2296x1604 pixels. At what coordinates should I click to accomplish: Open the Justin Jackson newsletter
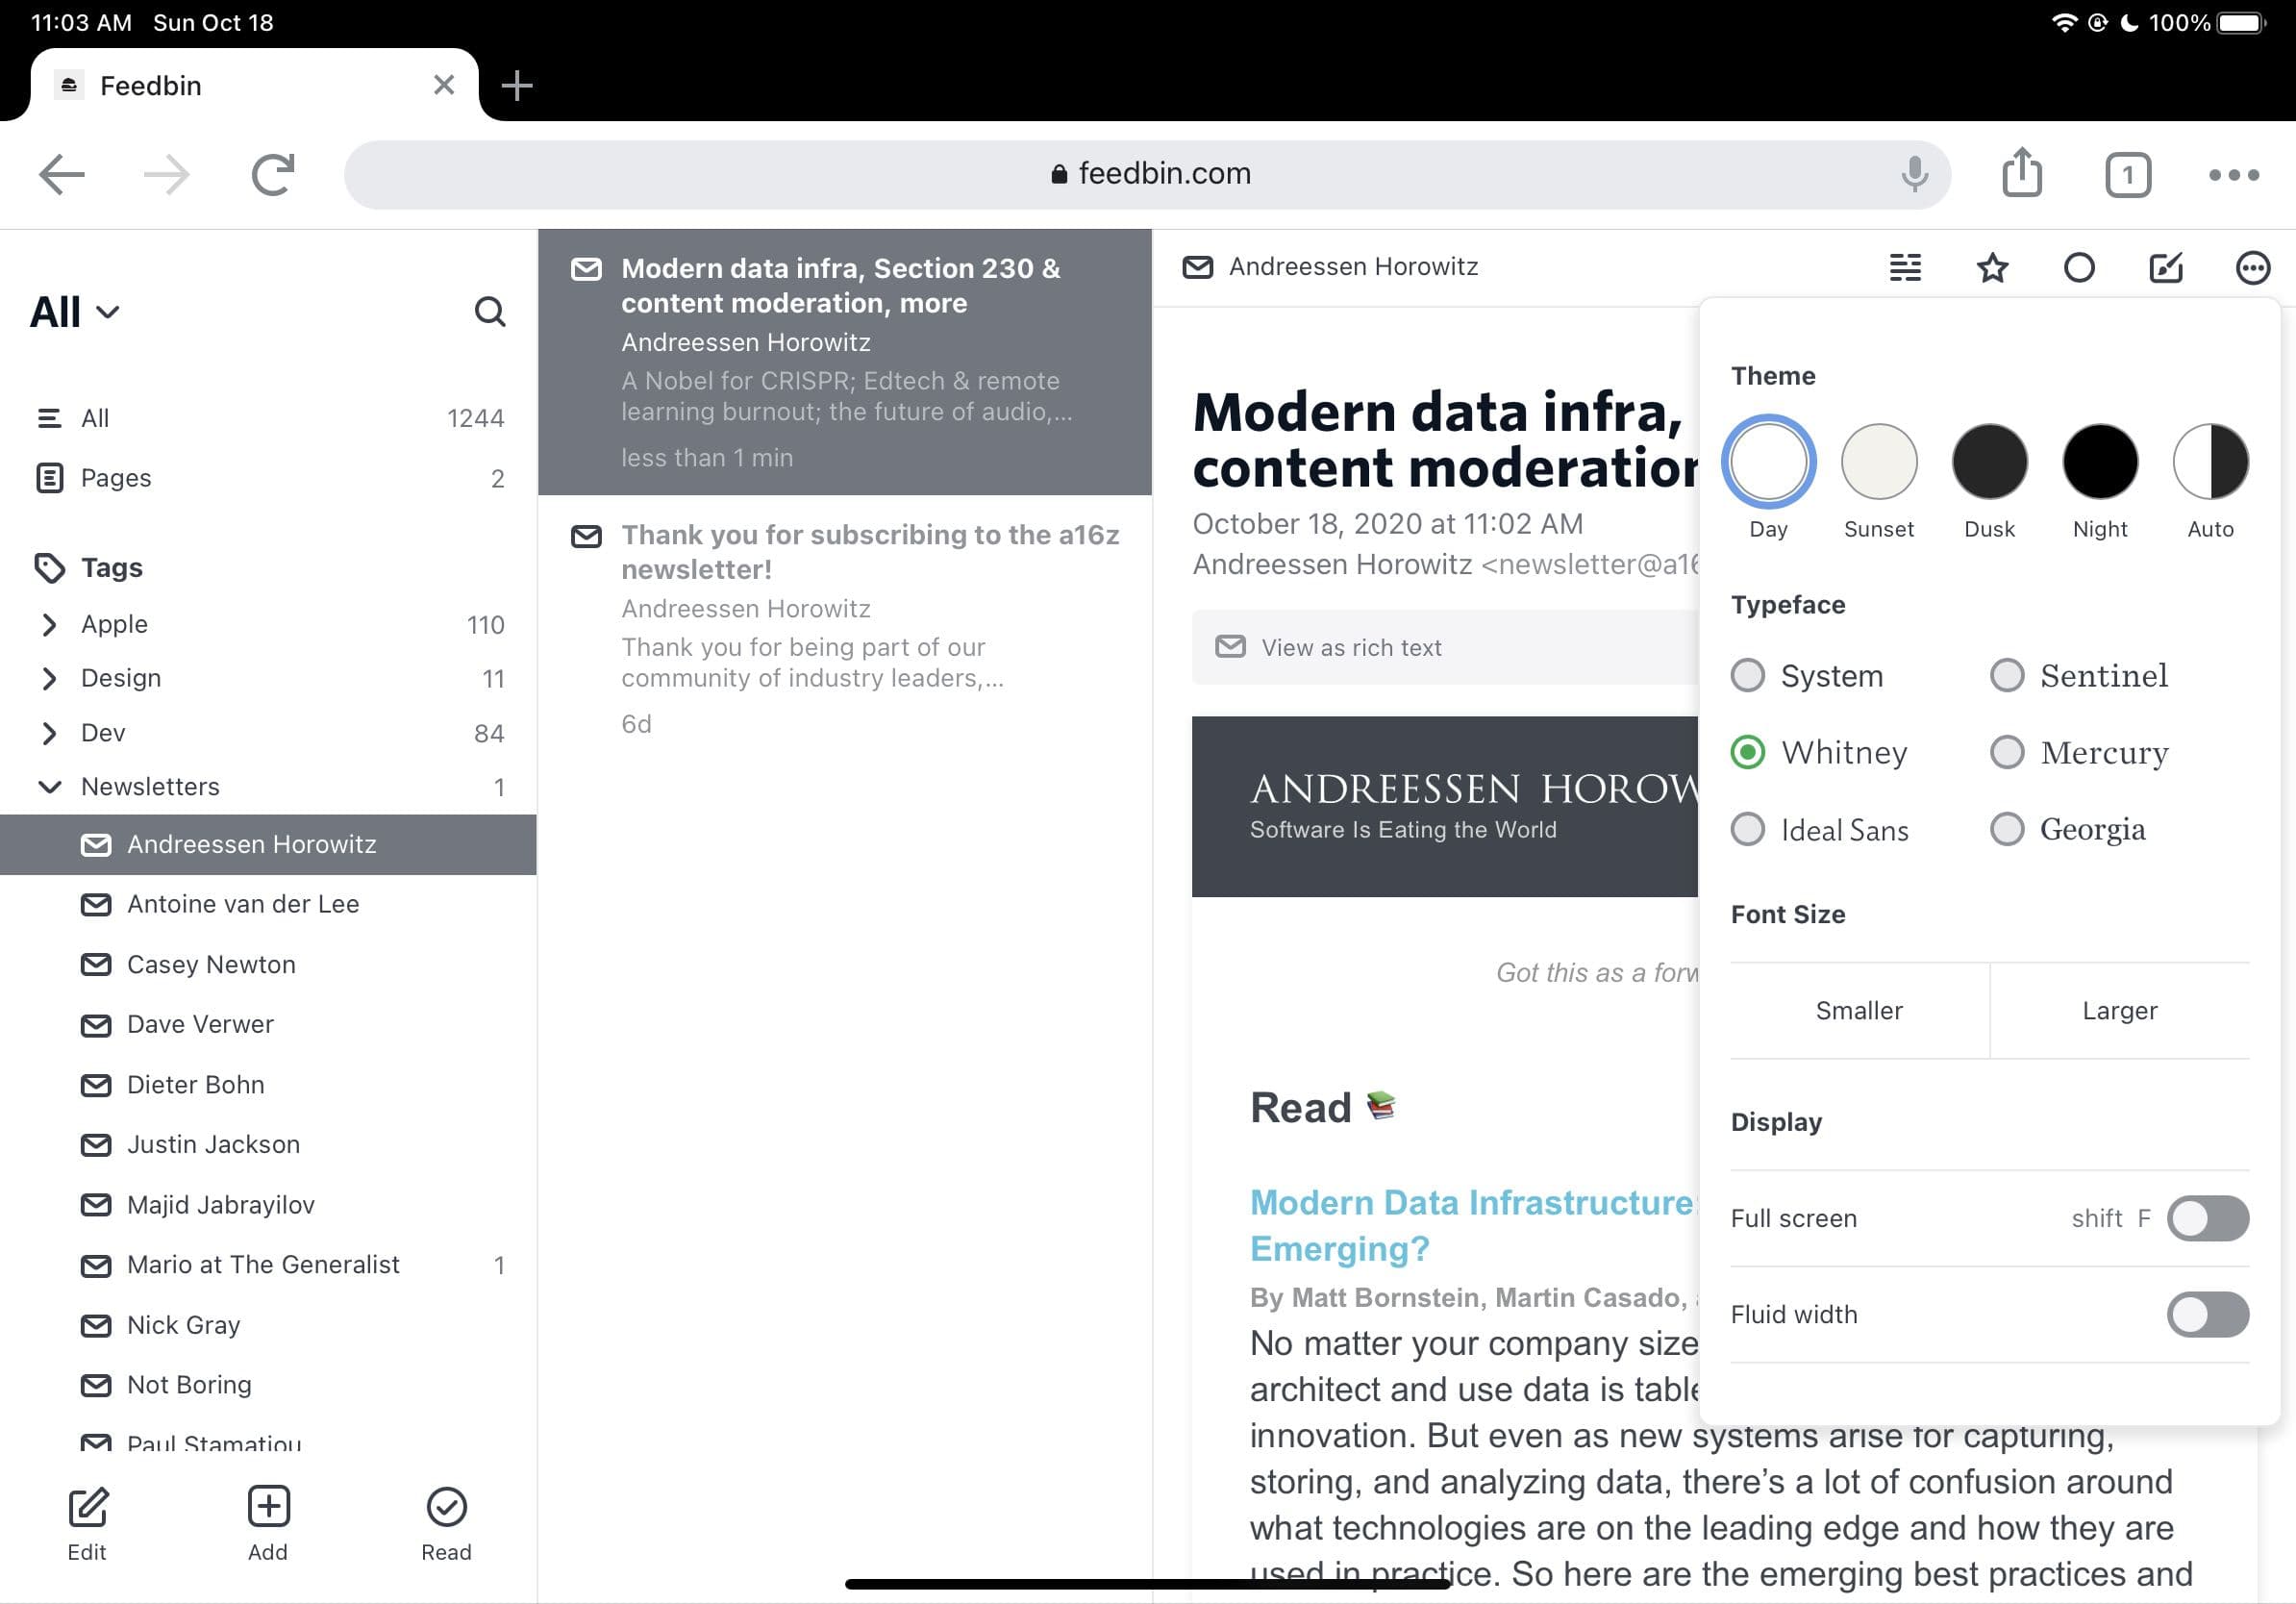tap(268, 1144)
